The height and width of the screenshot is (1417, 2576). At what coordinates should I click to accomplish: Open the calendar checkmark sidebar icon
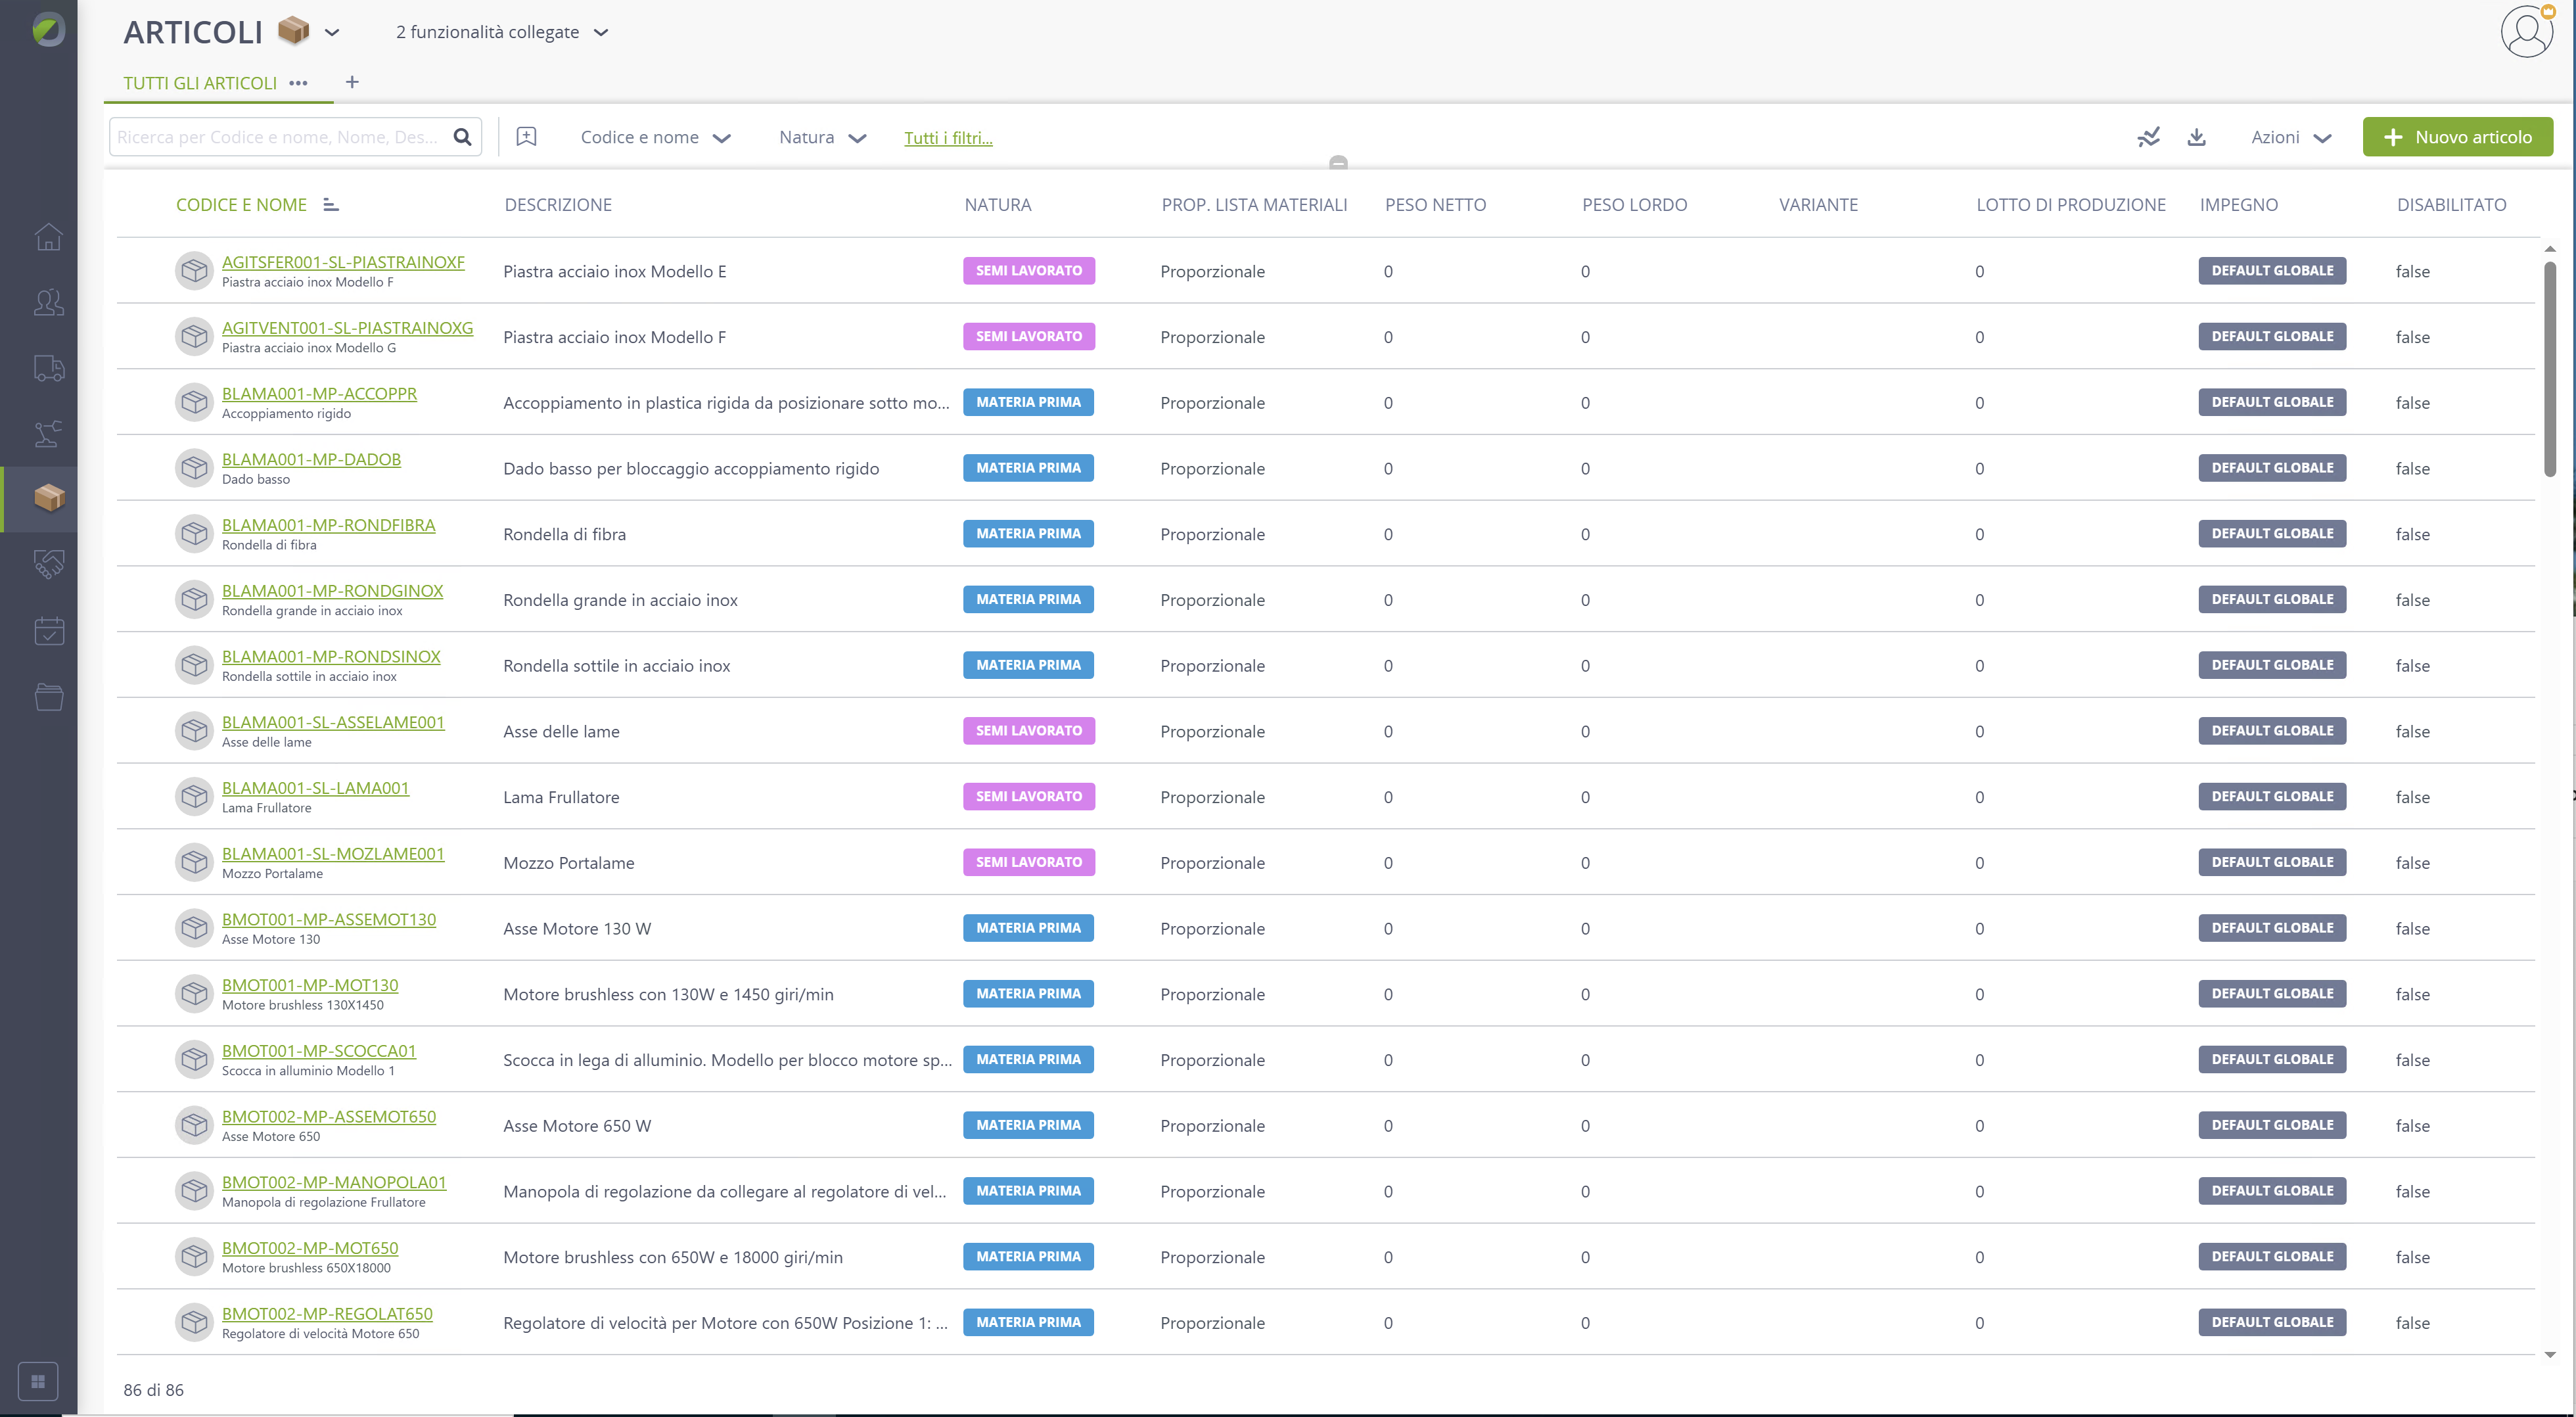click(48, 630)
